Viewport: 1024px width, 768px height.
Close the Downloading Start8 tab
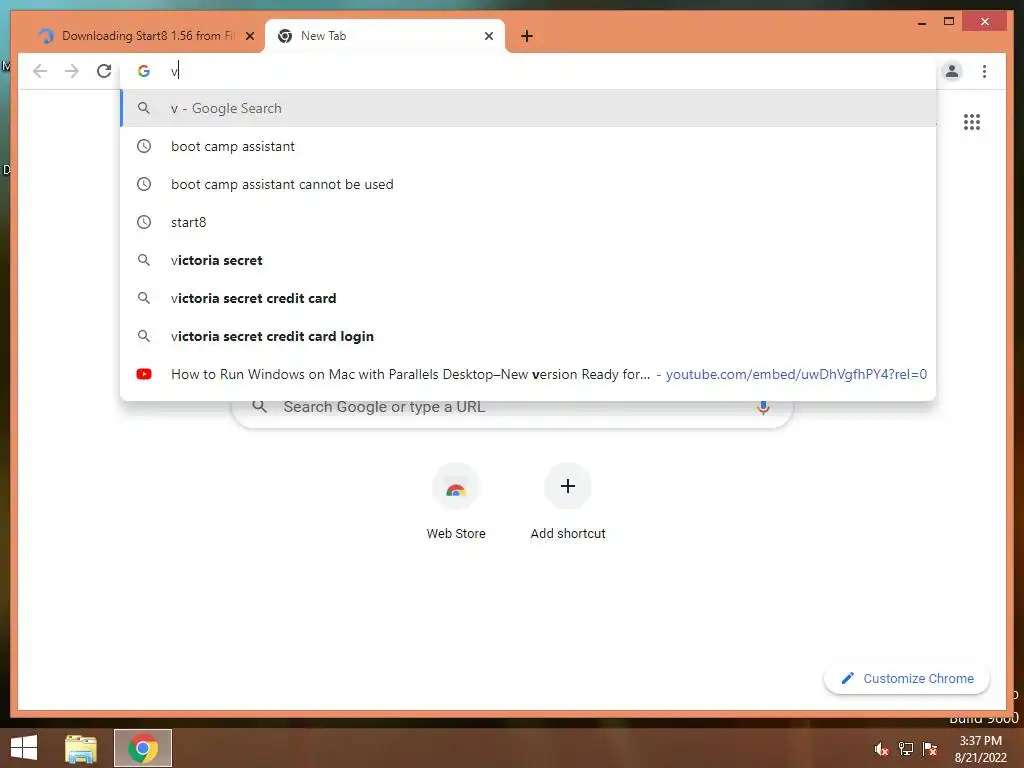[249, 36]
